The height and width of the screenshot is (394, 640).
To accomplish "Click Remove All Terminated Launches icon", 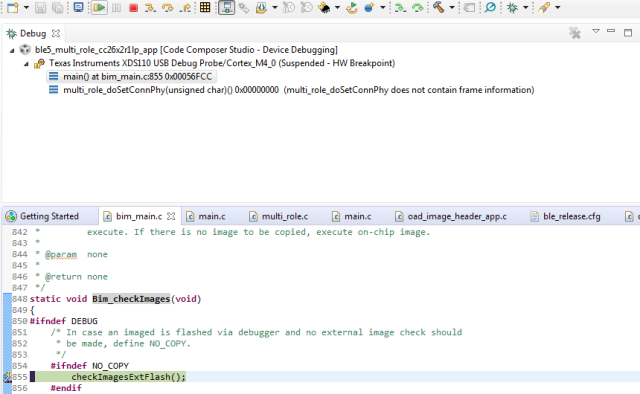I will (x=575, y=33).
